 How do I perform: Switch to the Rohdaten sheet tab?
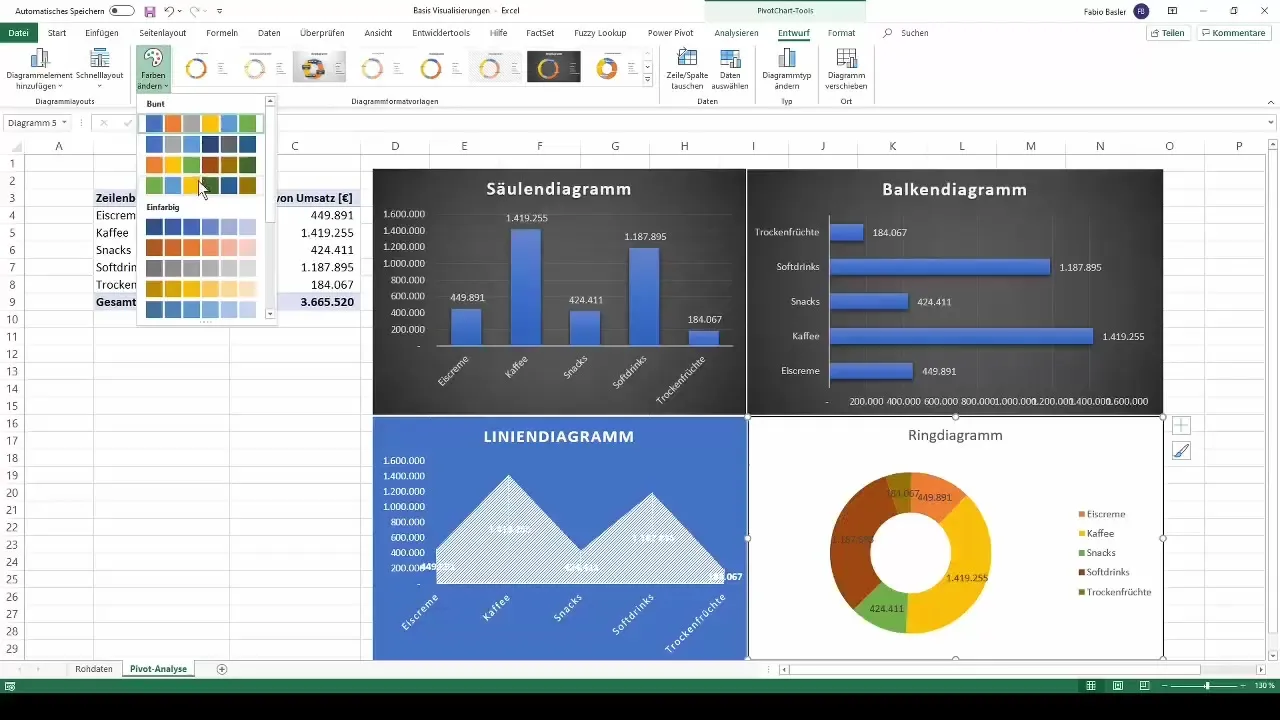pos(93,668)
